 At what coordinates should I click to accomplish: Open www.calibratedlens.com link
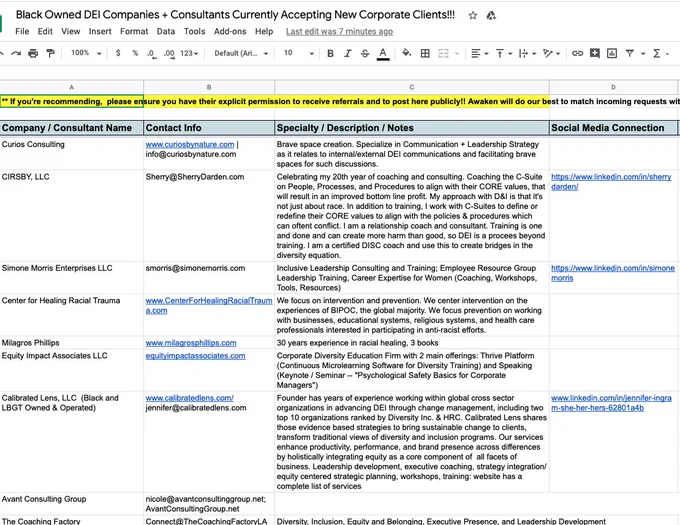point(190,398)
